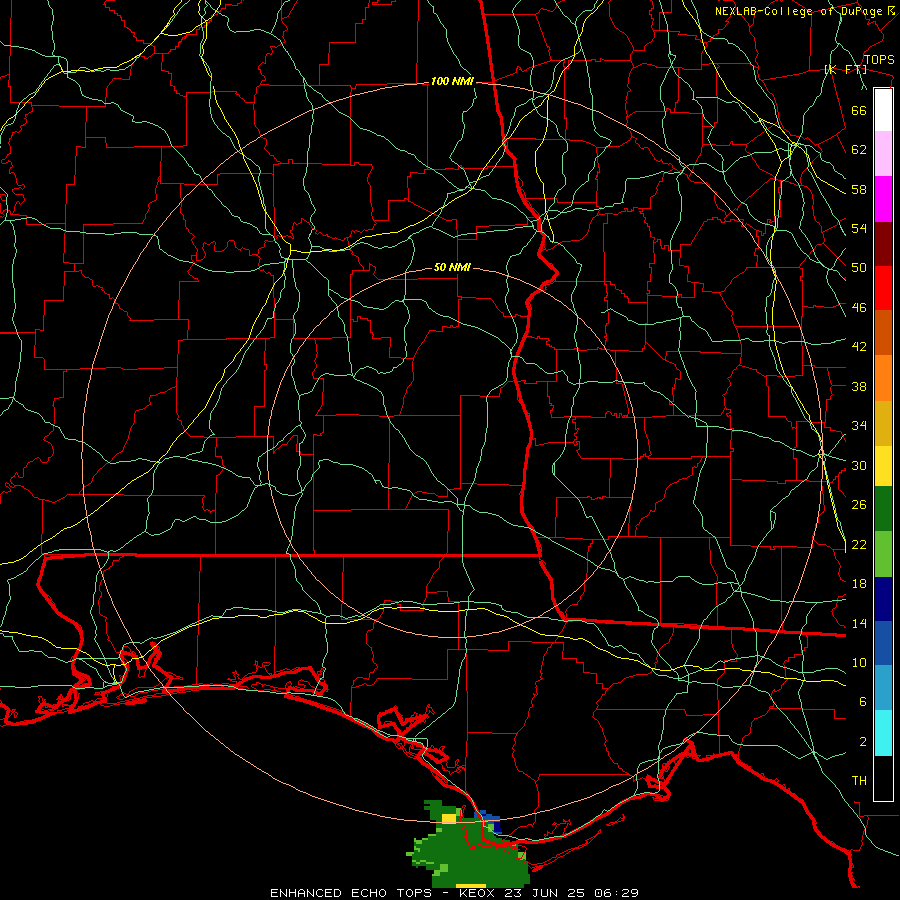Click the legend value "26"
The height and width of the screenshot is (900, 900).
coord(859,505)
